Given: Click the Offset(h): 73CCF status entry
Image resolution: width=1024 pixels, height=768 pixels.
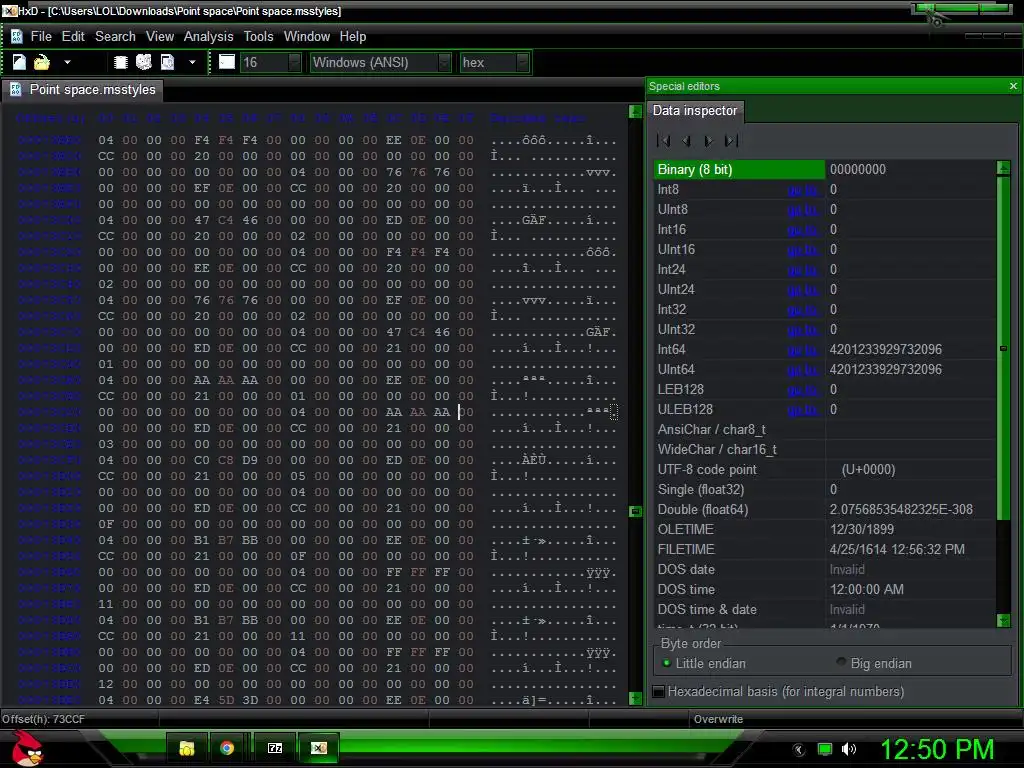Looking at the screenshot, I should 43,719.
